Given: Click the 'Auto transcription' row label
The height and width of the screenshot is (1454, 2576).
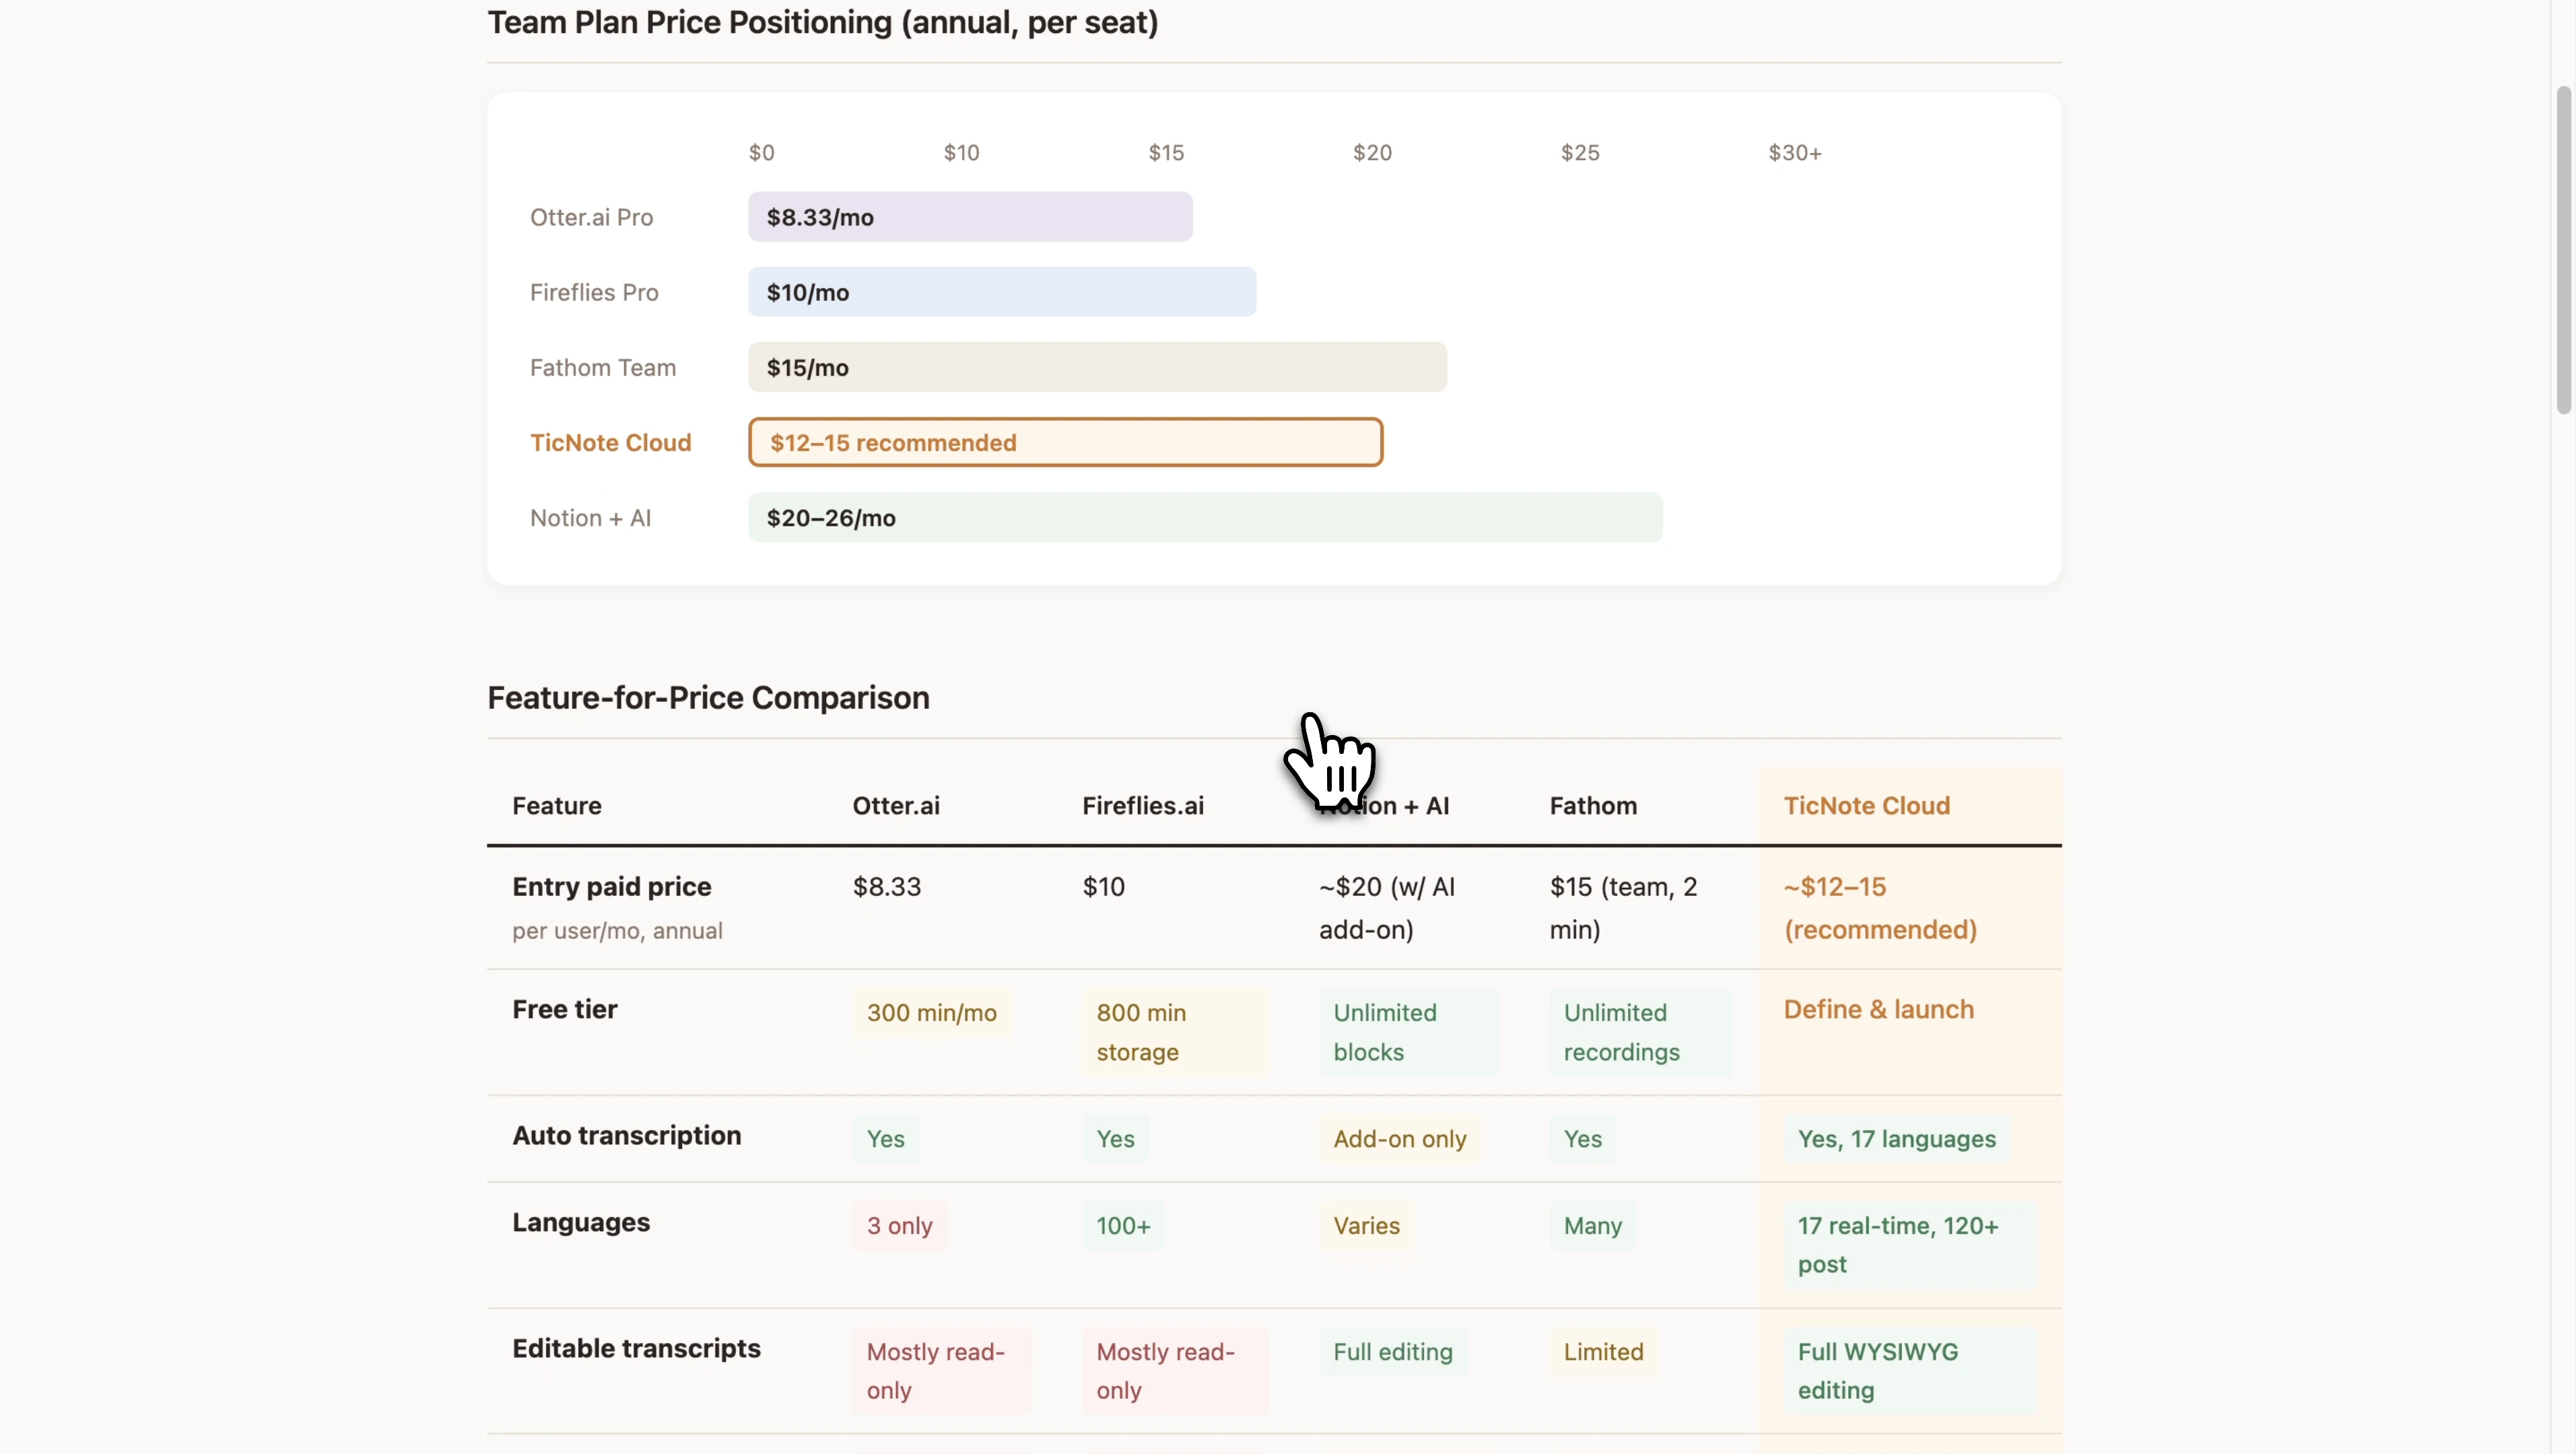Looking at the screenshot, I should click(626, 1135).
